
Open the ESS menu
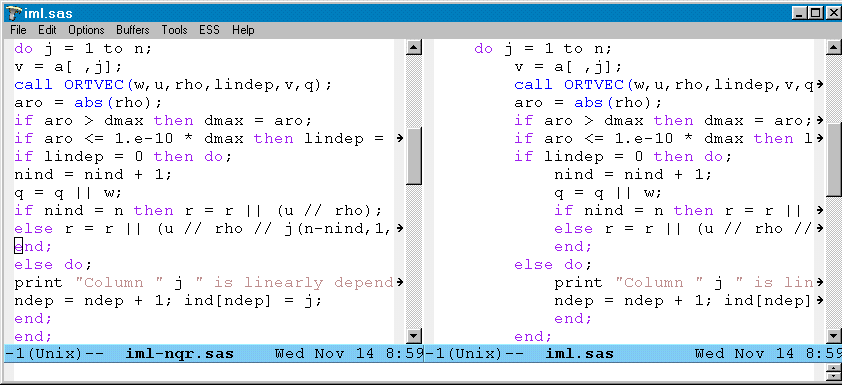point(209,30)
